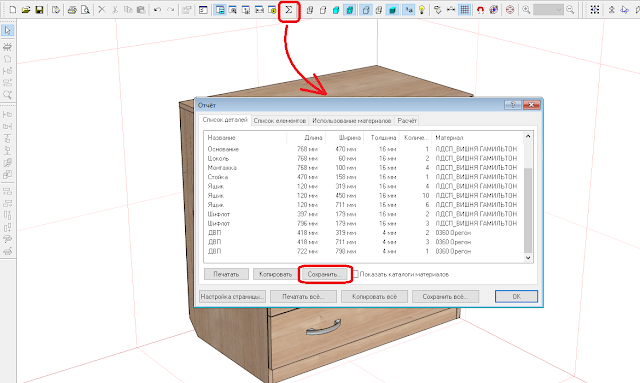Click the Сохранить... button

pyautogui.click(x=325, y=274)
